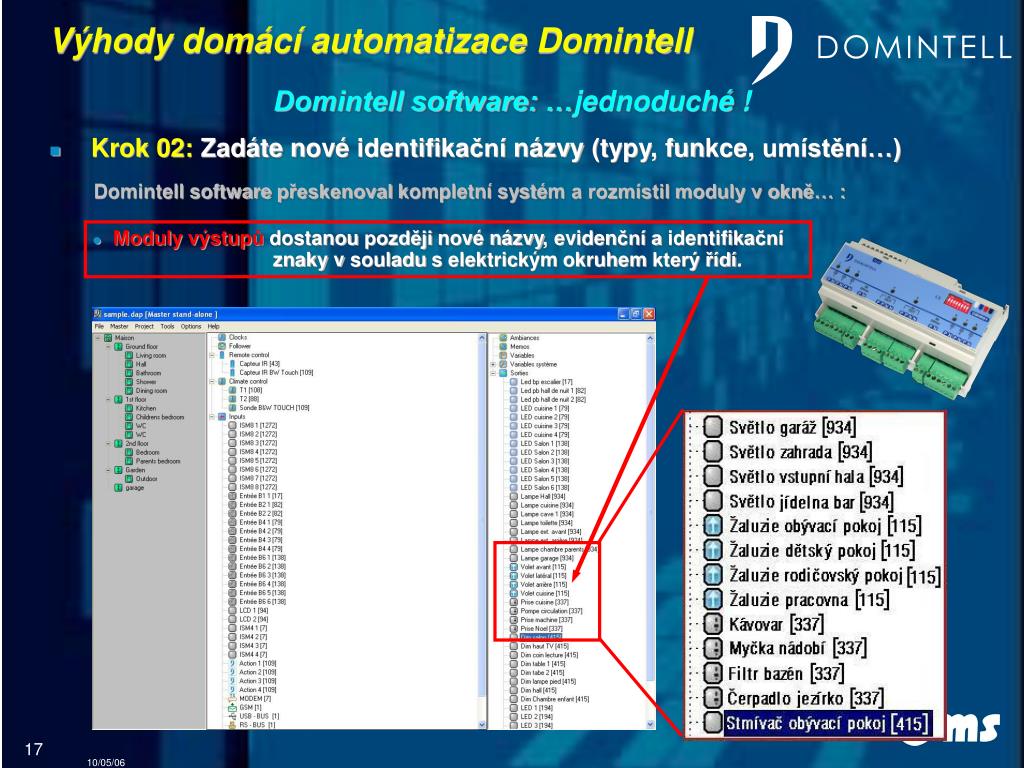Click the middle panel scrollbar up arrow
This screenshot has height=768, width=1024.
pos(483,338)
